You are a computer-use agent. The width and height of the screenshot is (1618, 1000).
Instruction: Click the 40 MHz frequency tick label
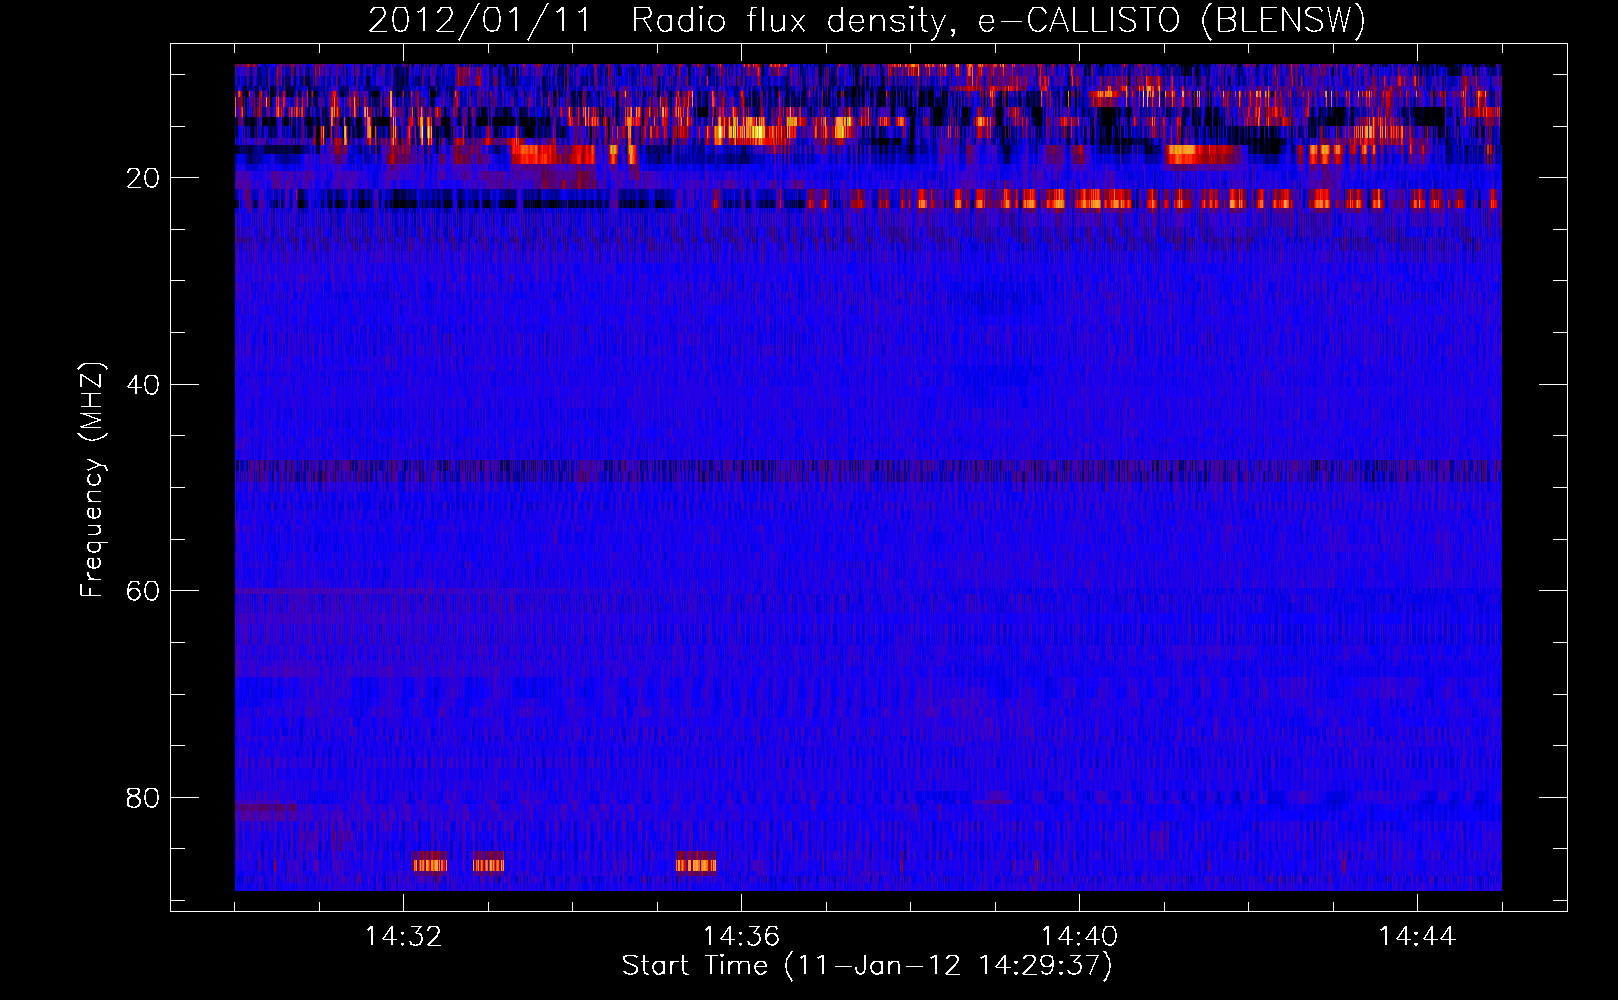[x=143, y=385]
